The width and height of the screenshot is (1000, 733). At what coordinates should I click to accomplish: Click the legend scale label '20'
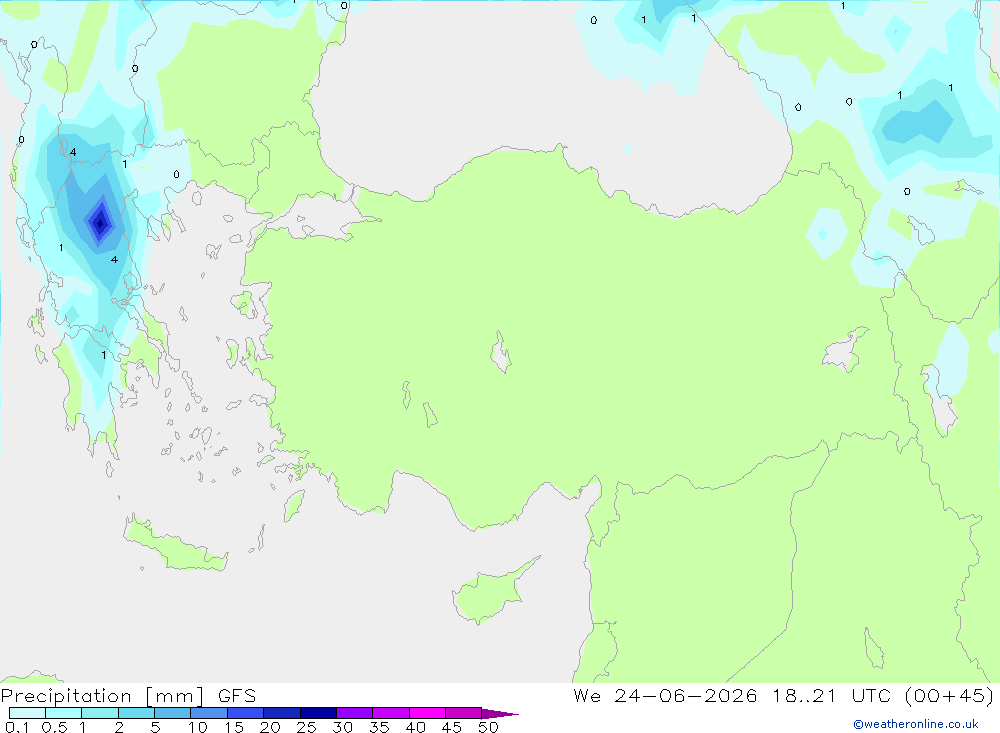pyautogui.click(x=270, y=727)
